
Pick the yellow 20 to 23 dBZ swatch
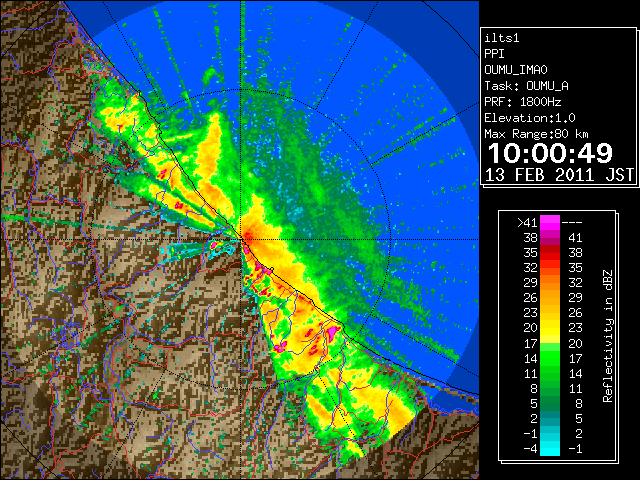(x=550, y=328)
